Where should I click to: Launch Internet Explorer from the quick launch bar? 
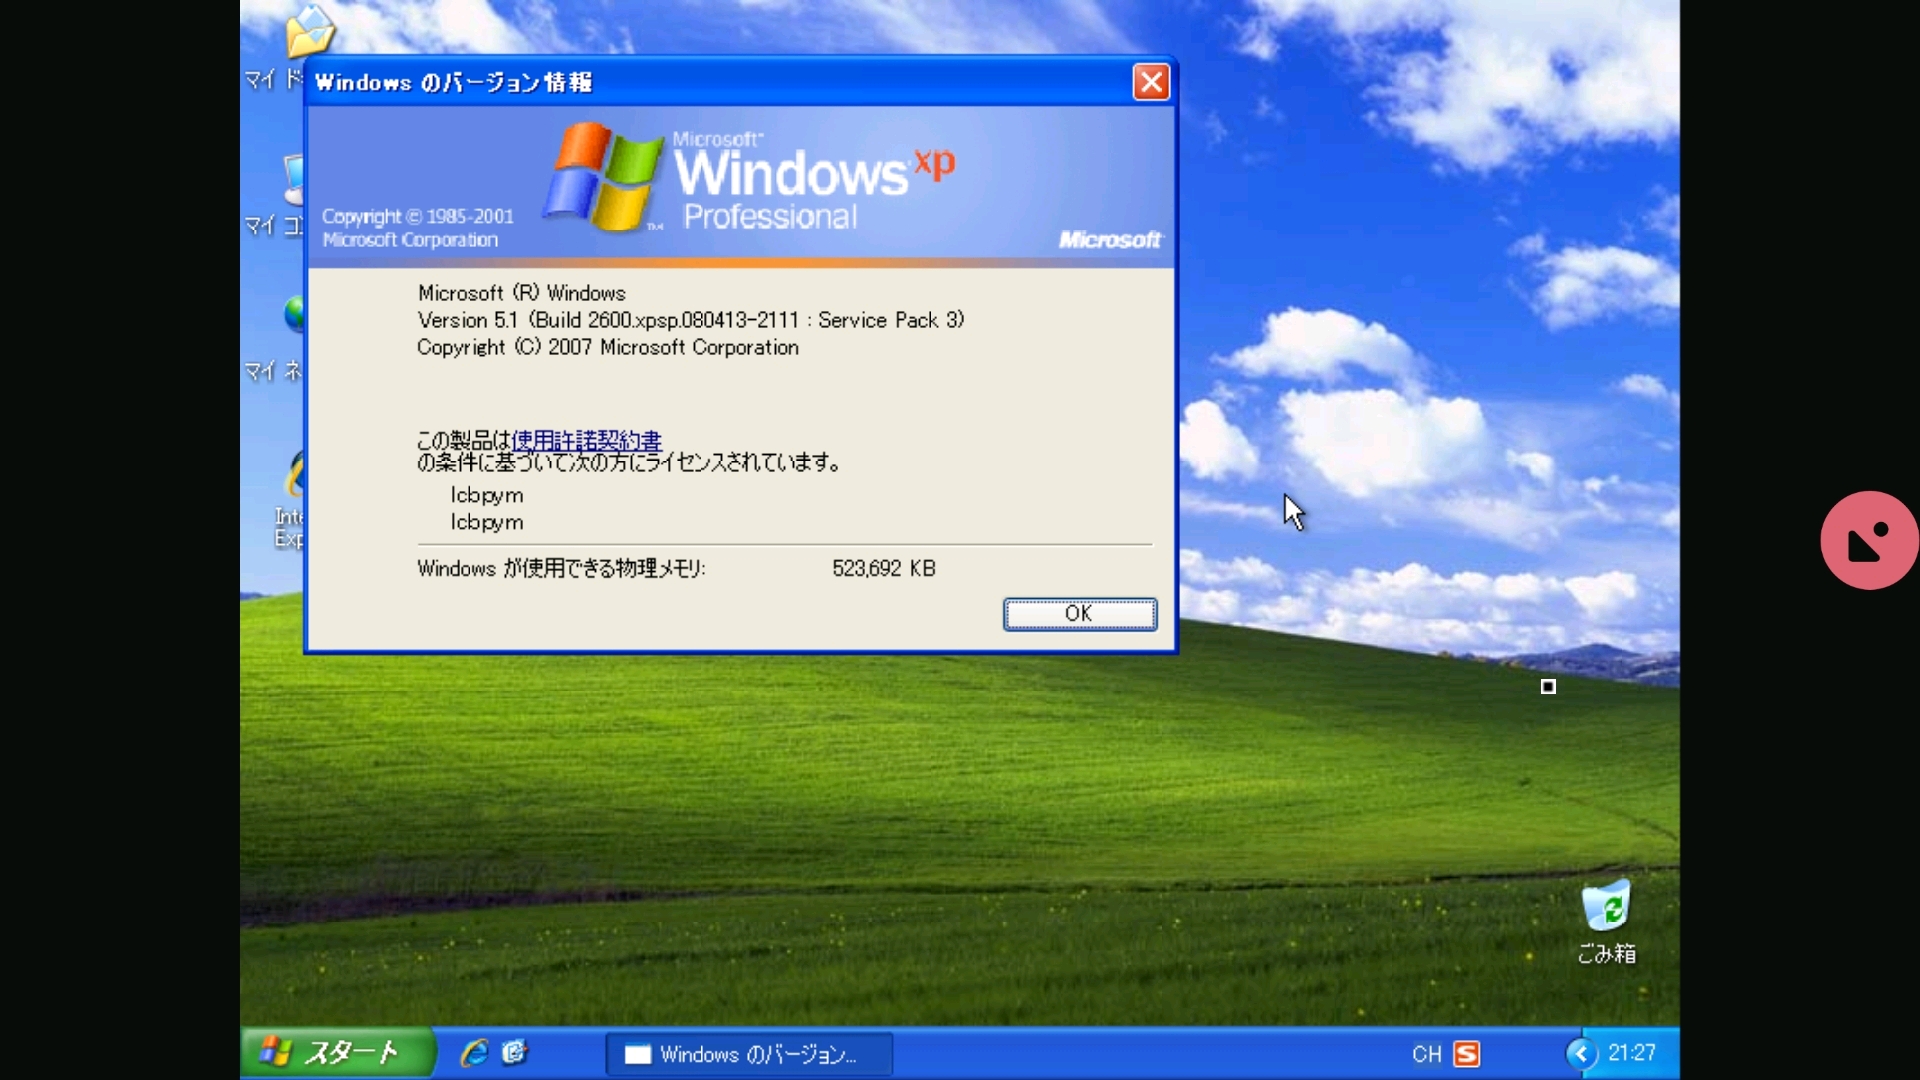point(474,1053)
